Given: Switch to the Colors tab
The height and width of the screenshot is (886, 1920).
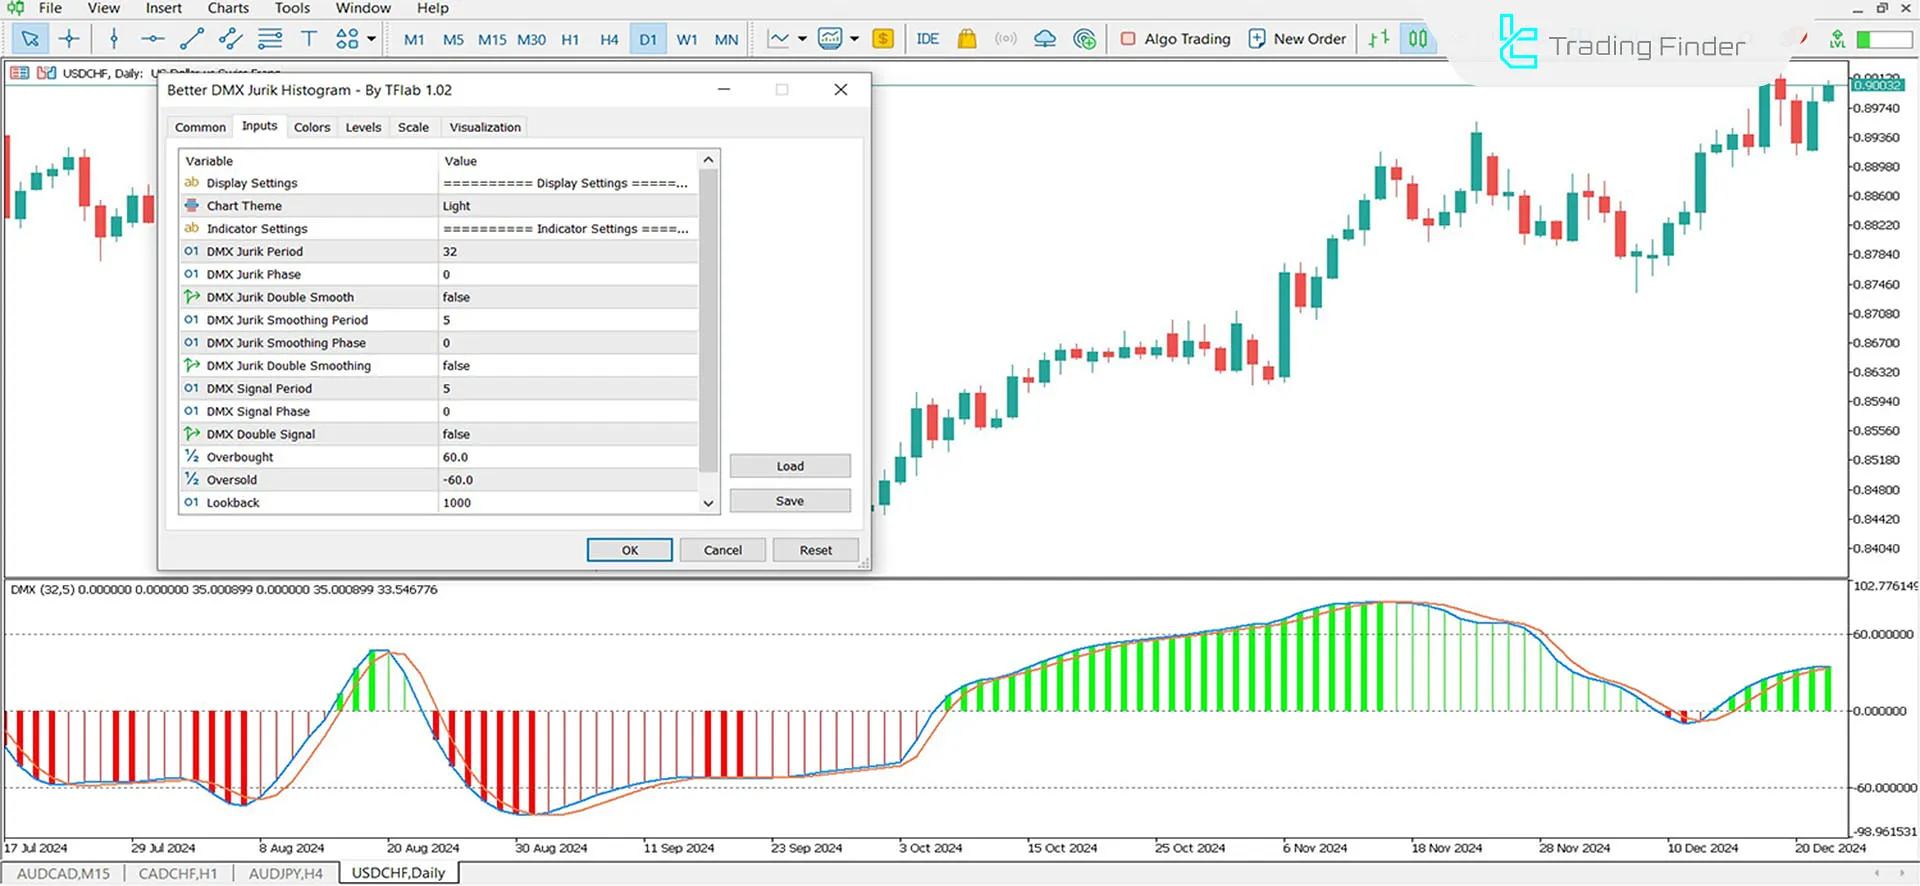Looking at the screenshot, I should pos(312,127).
